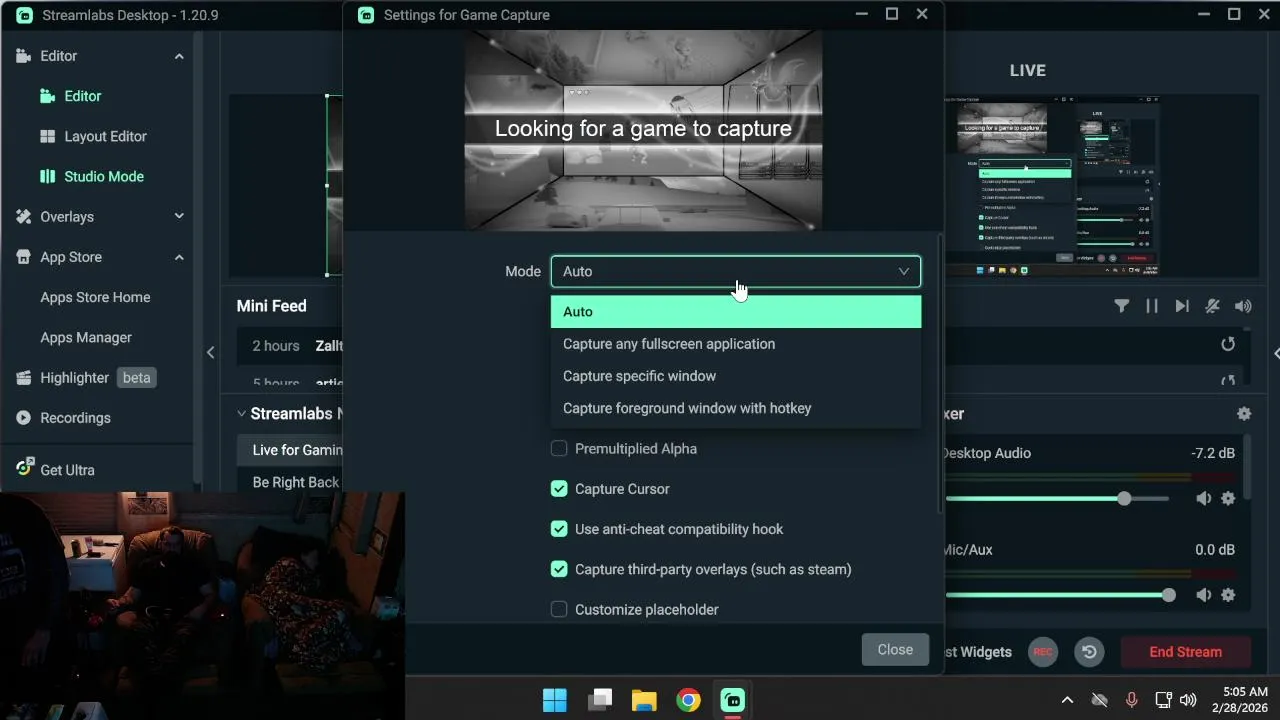Click the Mode dropdown chevron arrow
The height and width of the screenshot is (720, 1280).
tap(904, 271)
